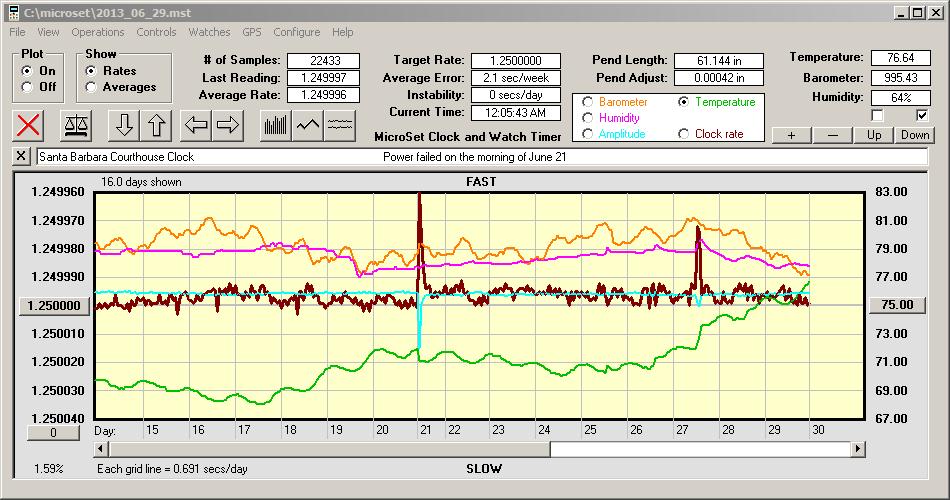The height and width of the screenshot is (500, 950).
Task: Click the red X clear button
Action: pos(28,125)
